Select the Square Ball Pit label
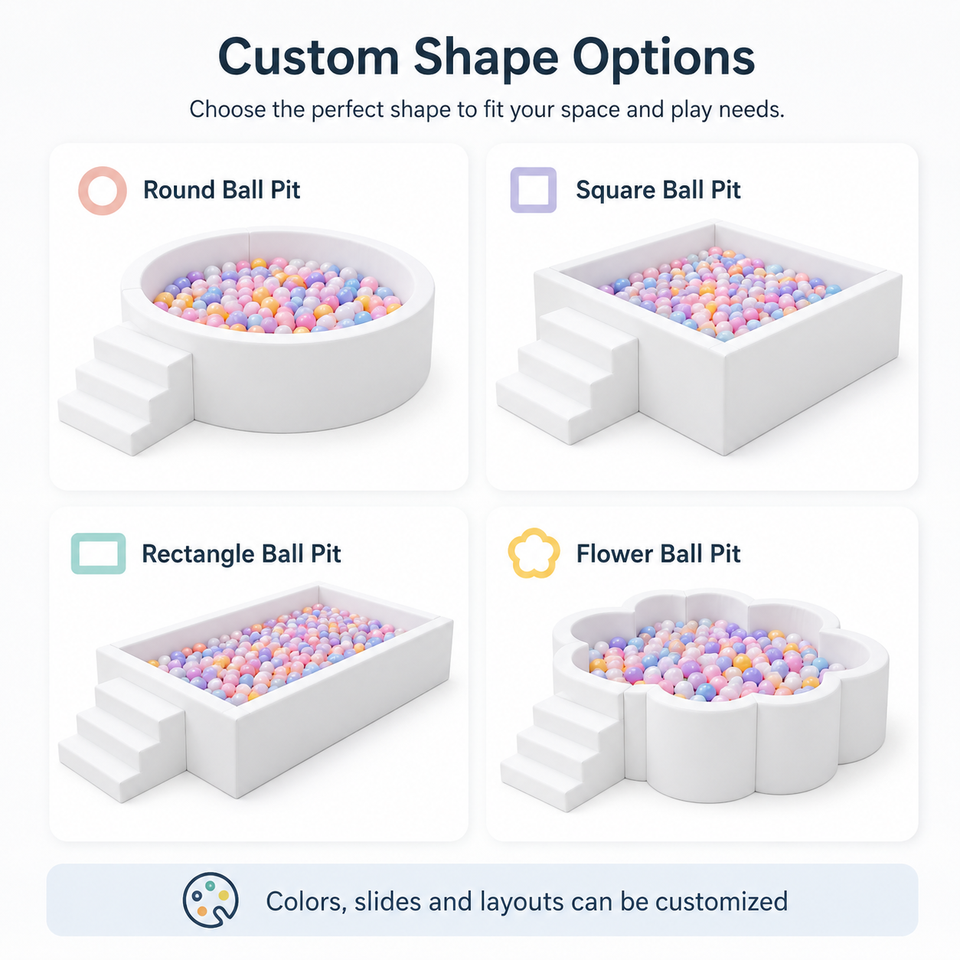Screen dimensions: 960x960 pyautogui.click(x=658, y=190)
